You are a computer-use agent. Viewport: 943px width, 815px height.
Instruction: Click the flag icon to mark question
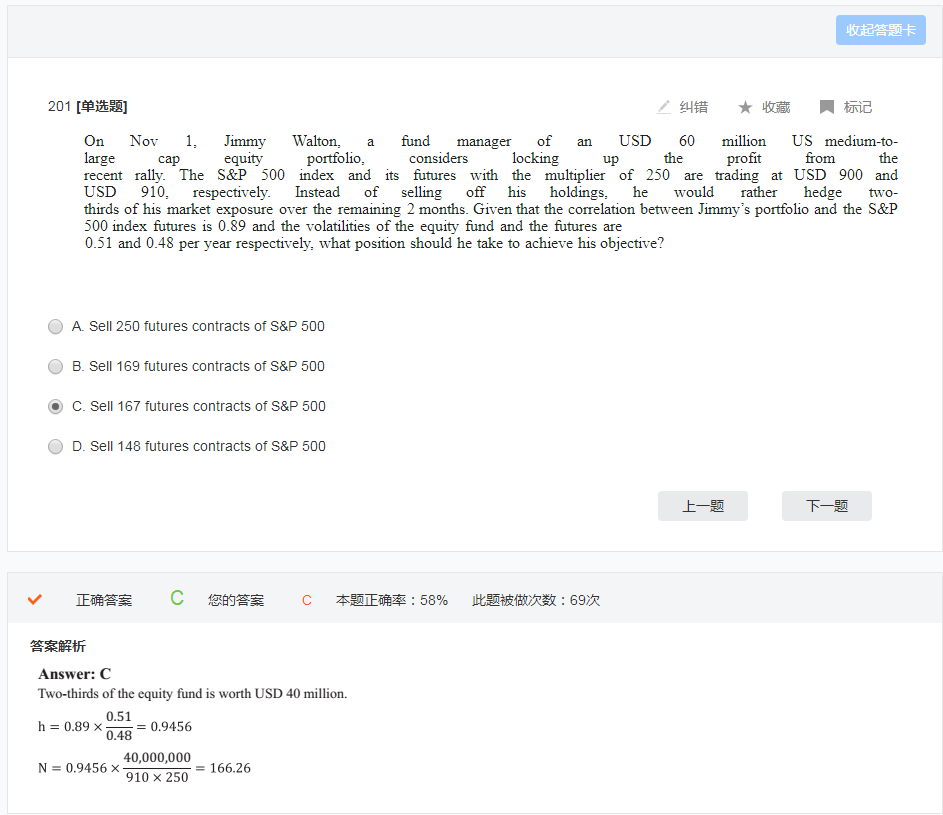pos(827,107)
